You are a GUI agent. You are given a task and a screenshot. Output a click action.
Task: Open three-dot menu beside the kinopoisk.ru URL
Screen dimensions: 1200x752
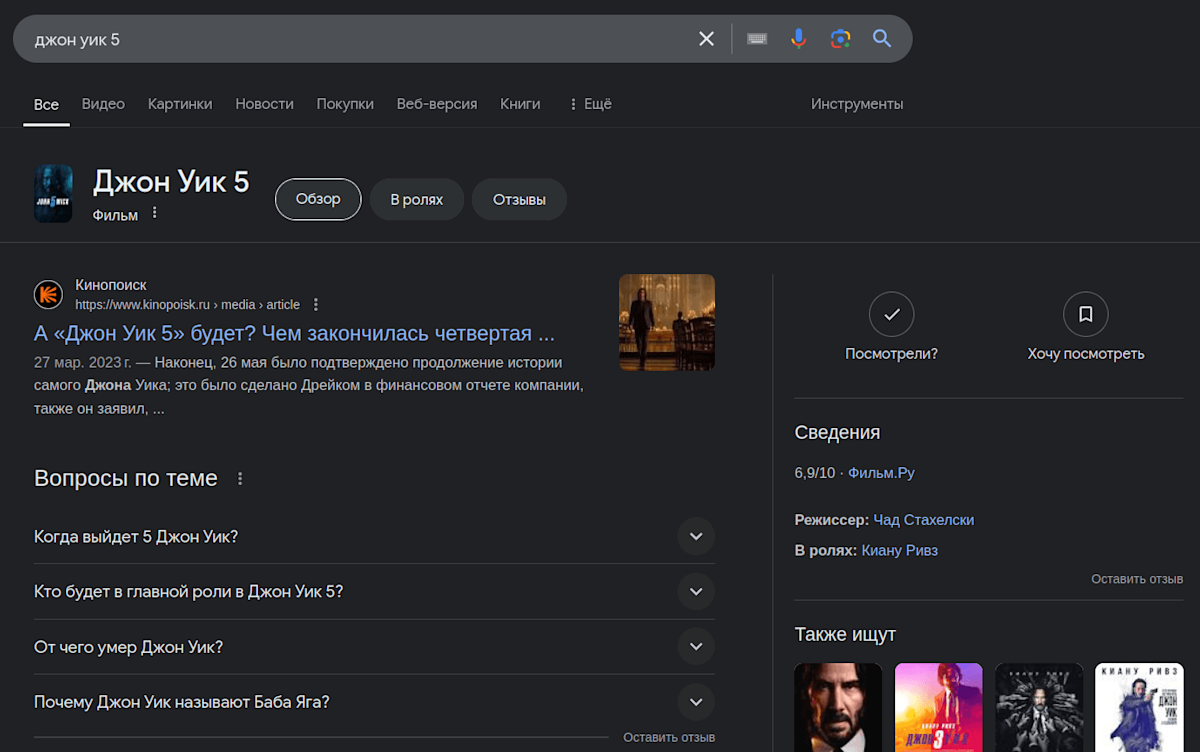[316, 305]
